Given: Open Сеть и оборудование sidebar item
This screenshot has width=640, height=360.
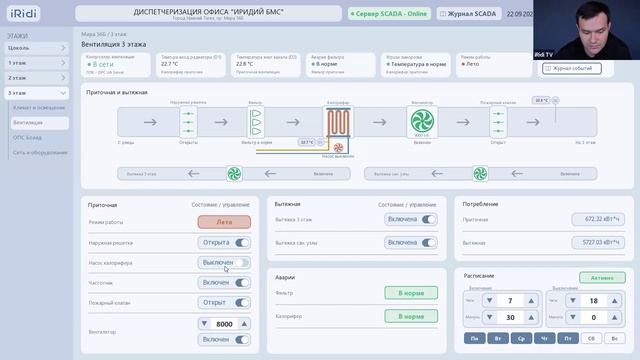Looking at the screenshot, I should click(x=40, y=153).
